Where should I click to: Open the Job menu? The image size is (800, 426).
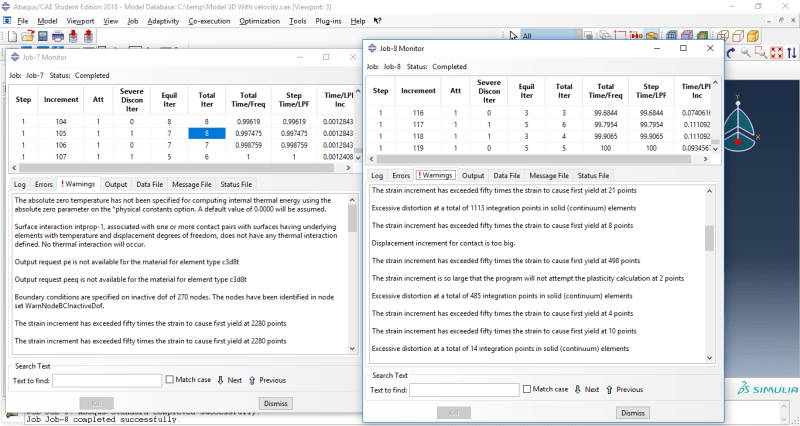133,21
